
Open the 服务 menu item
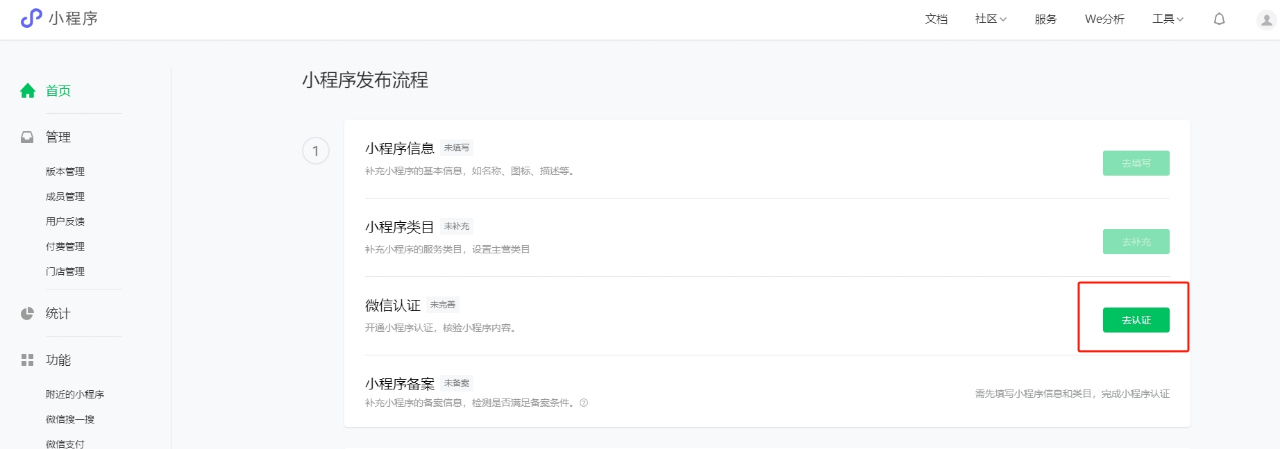tap(1045, 19)
